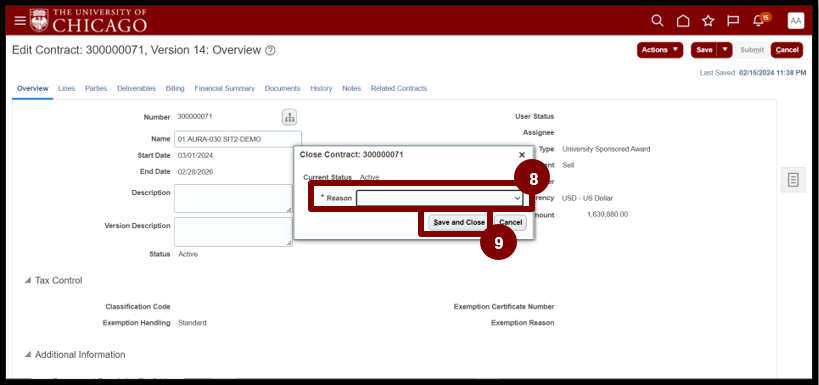Image resolution: width=819 pixels, height=385 pixels.
Task: Switch to the Deliverables tab
Action: click(136, 89)
